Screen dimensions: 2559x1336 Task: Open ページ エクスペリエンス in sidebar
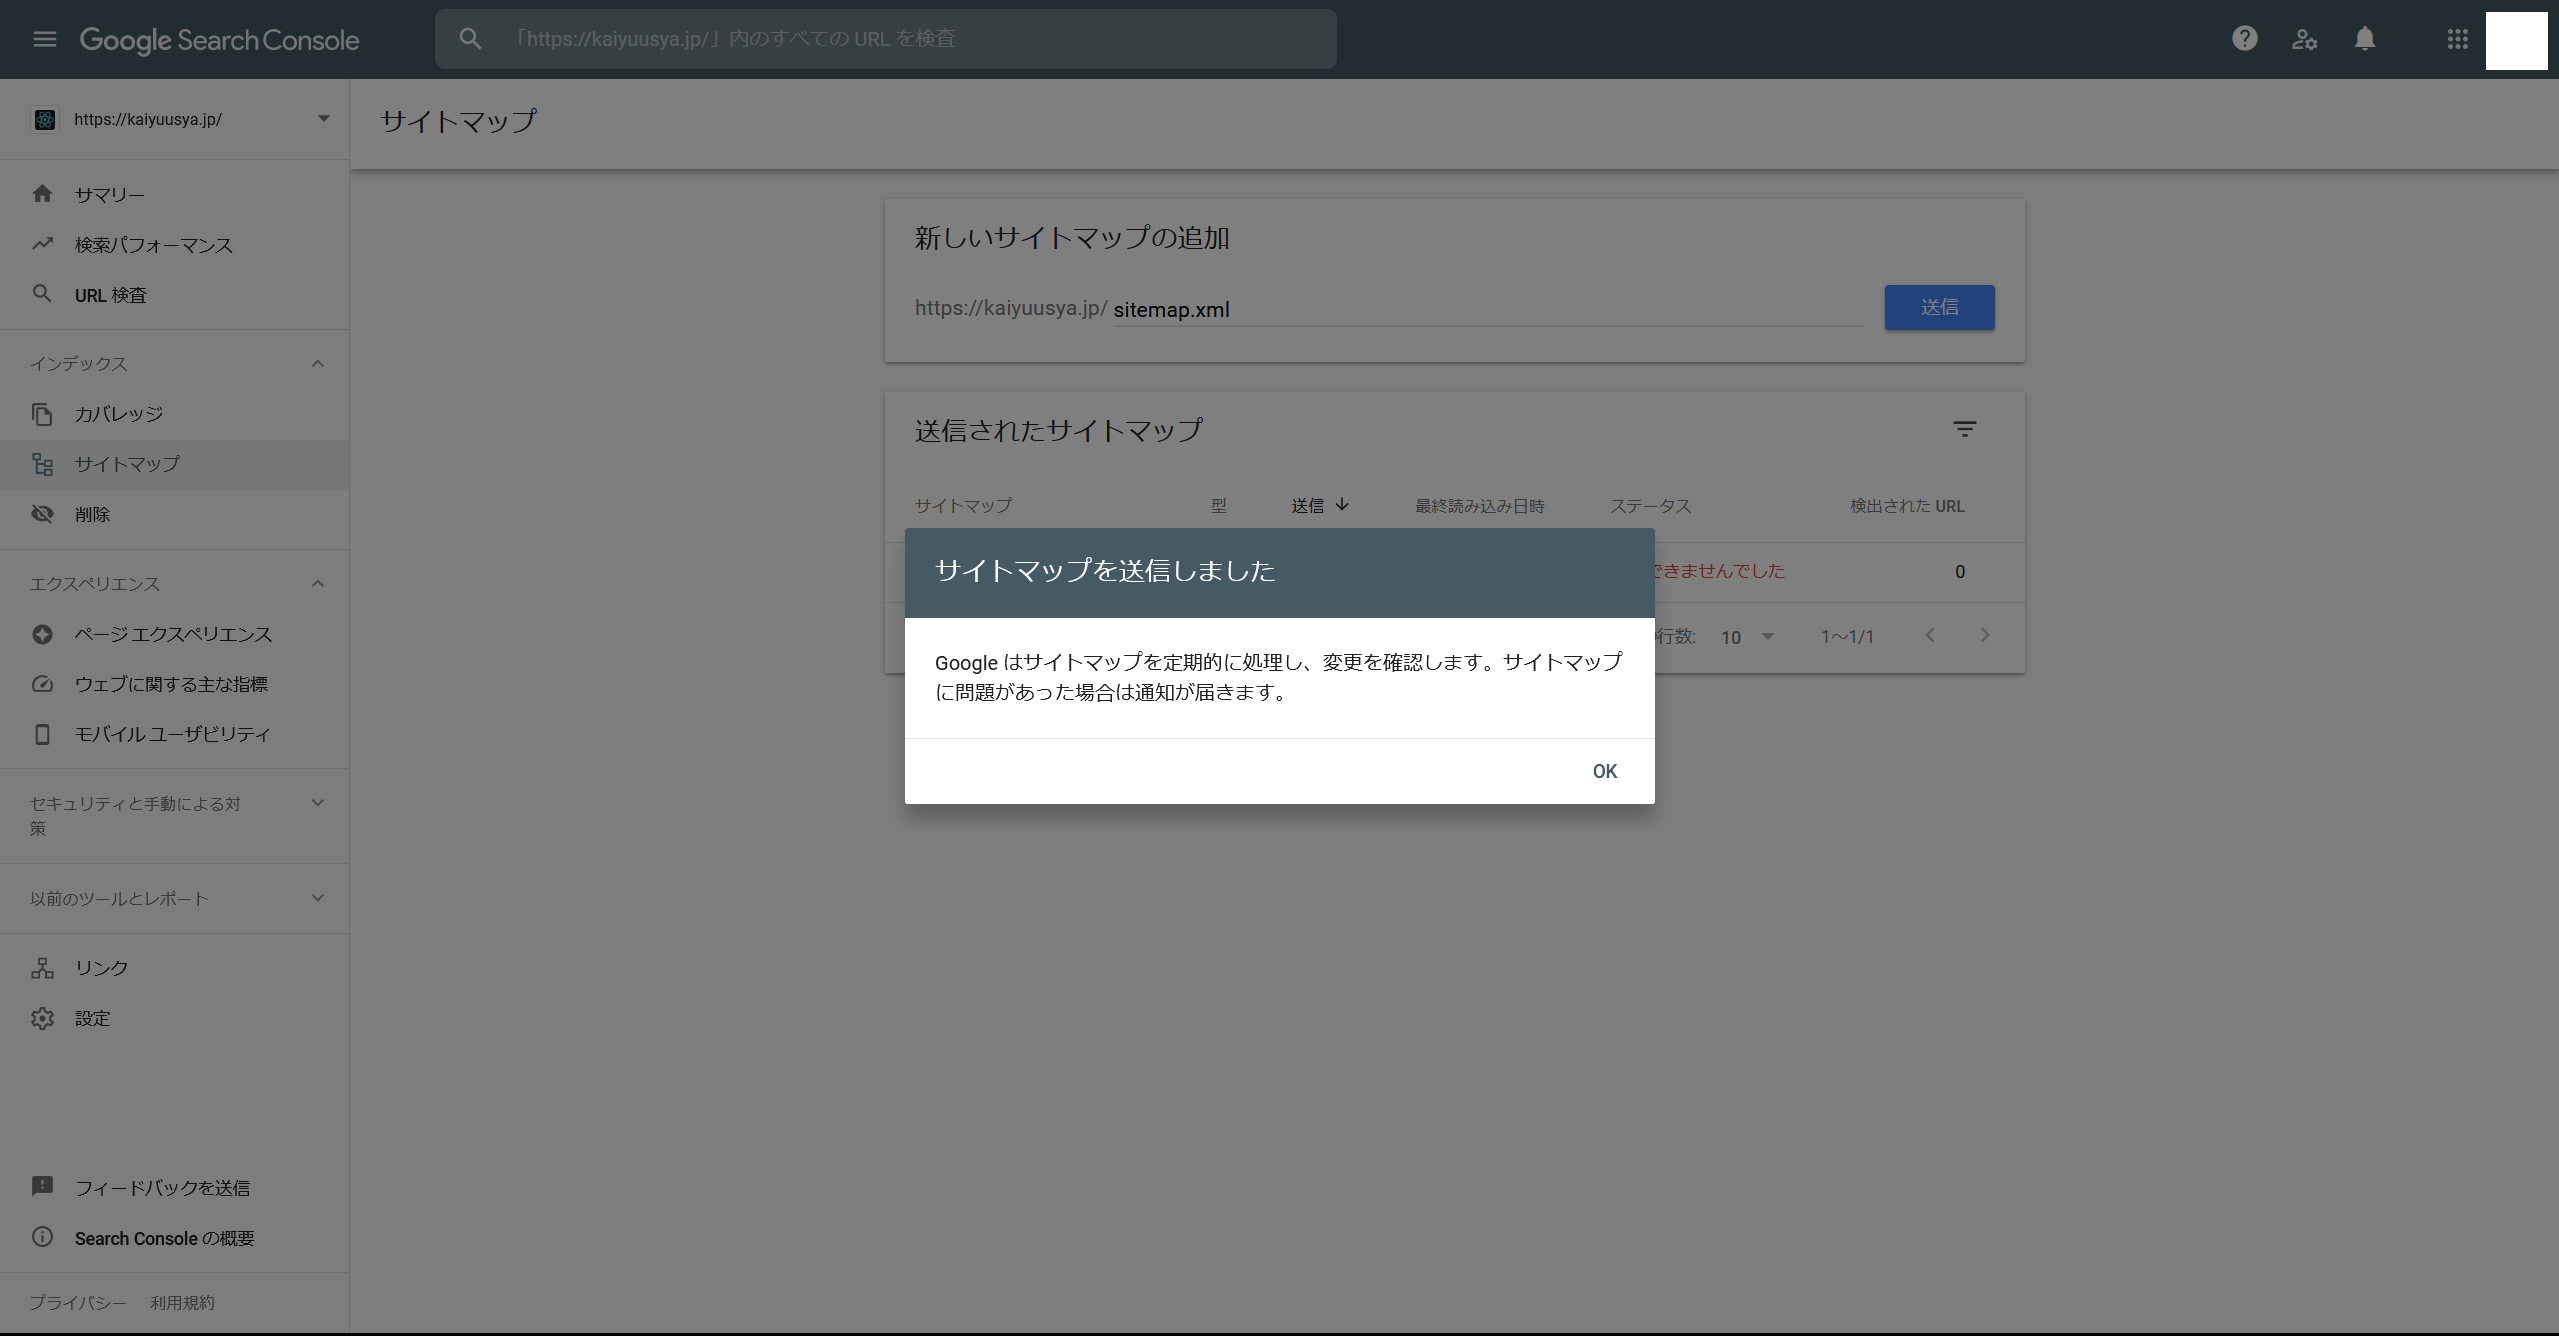[x=174, y=634]
